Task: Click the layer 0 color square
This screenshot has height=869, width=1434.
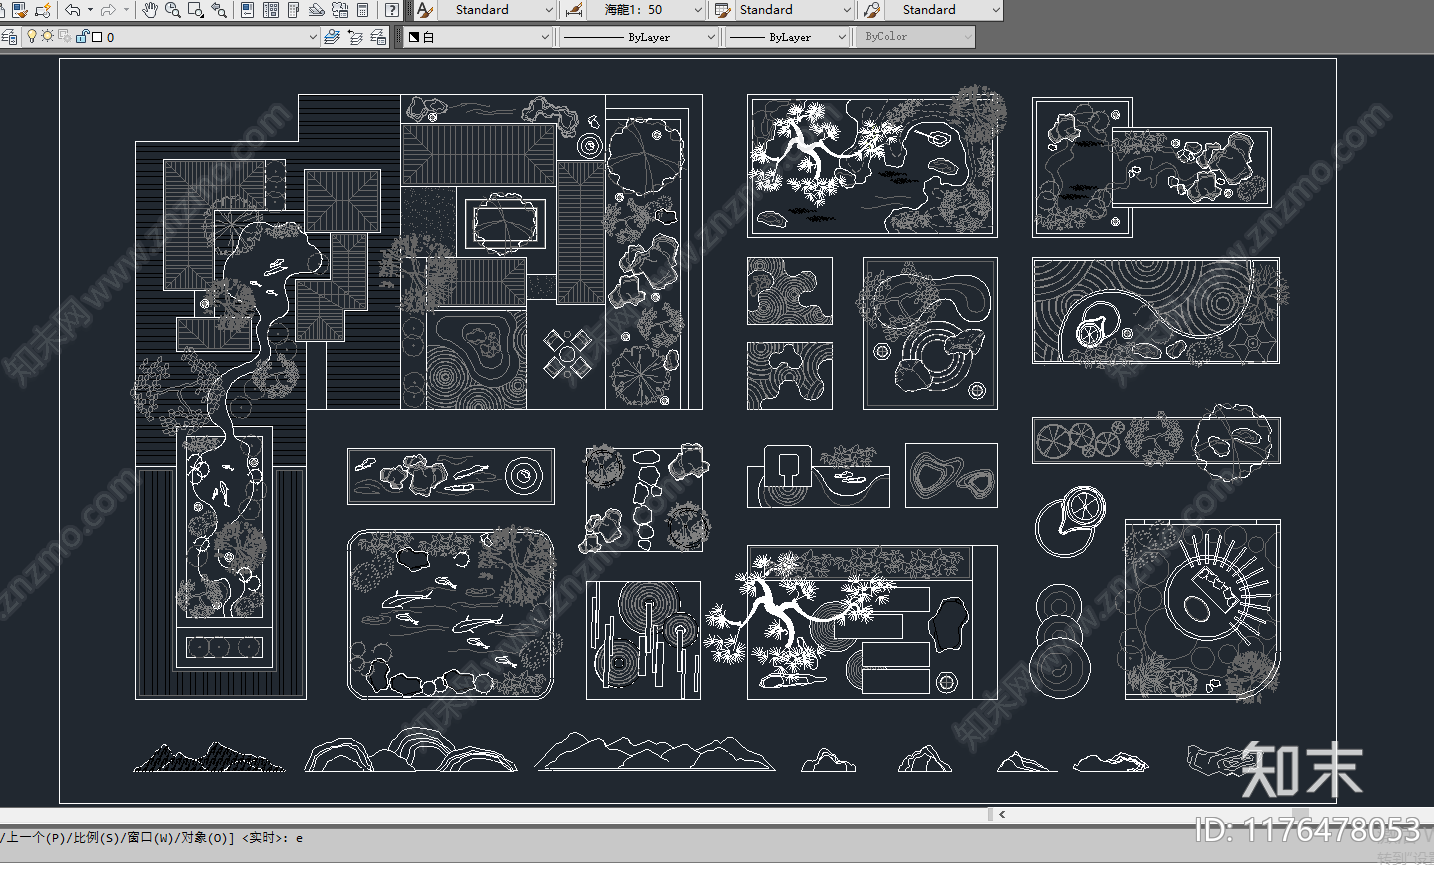Action: pos(97,37)
